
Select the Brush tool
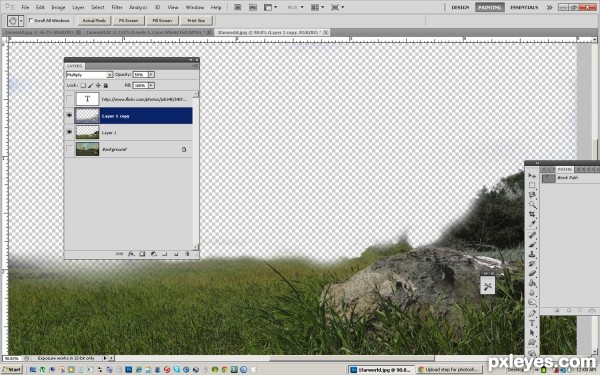[x=532, y=245]
